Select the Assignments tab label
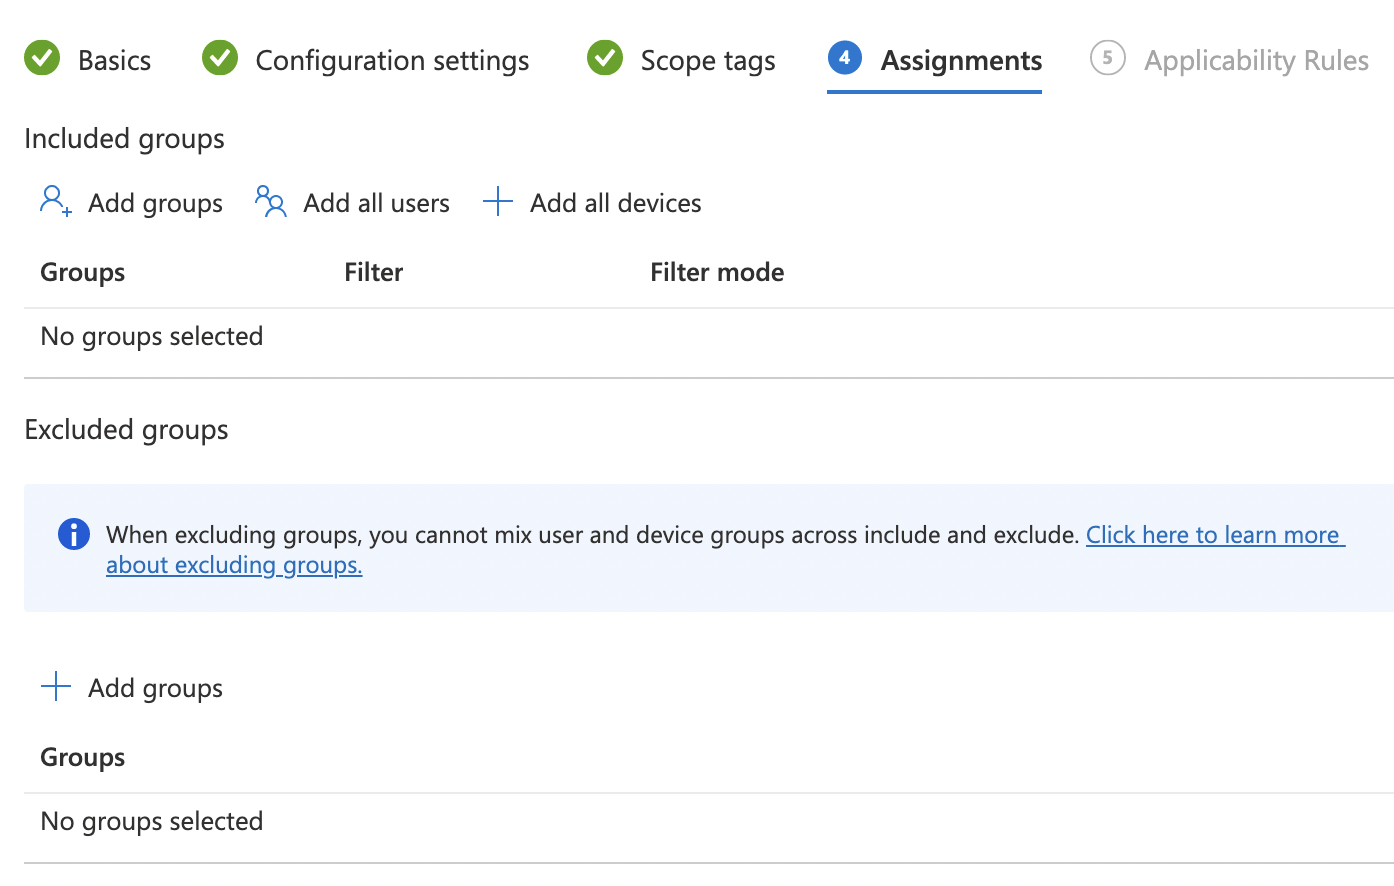The width and height of the screenshot is (1394, 886). (961, 61)
